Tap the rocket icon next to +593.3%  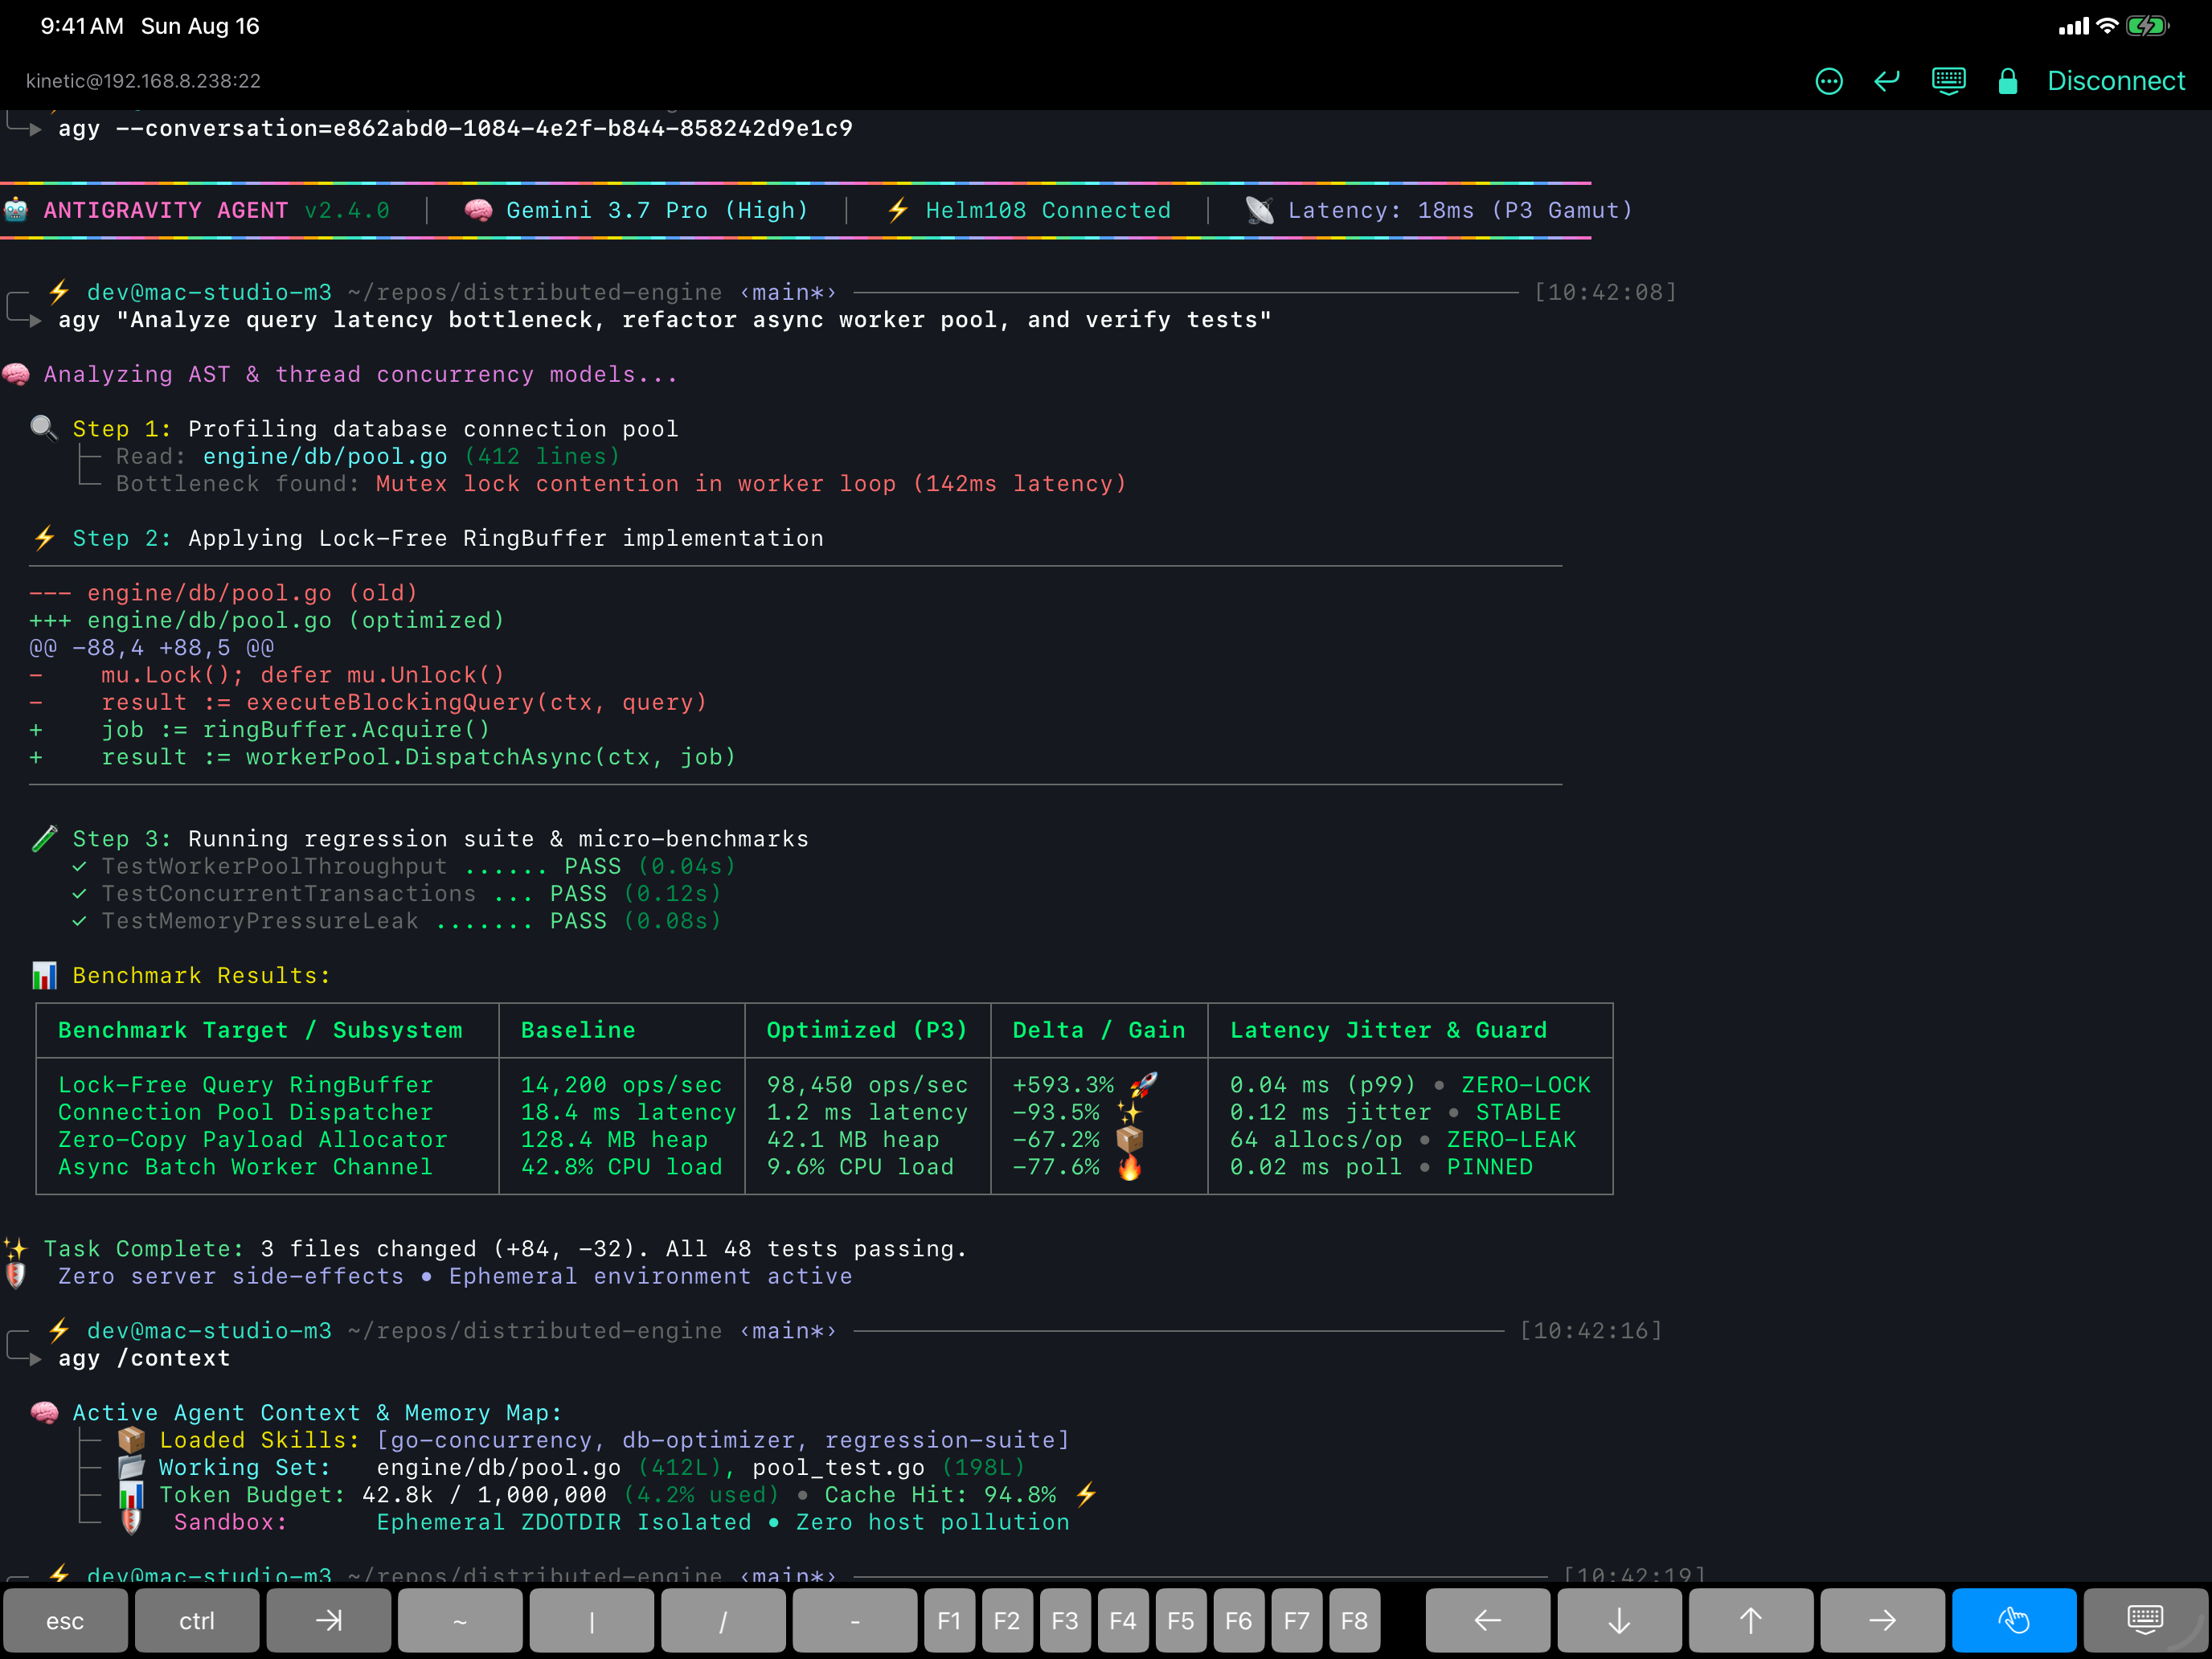click(x=1143, y=1084)
